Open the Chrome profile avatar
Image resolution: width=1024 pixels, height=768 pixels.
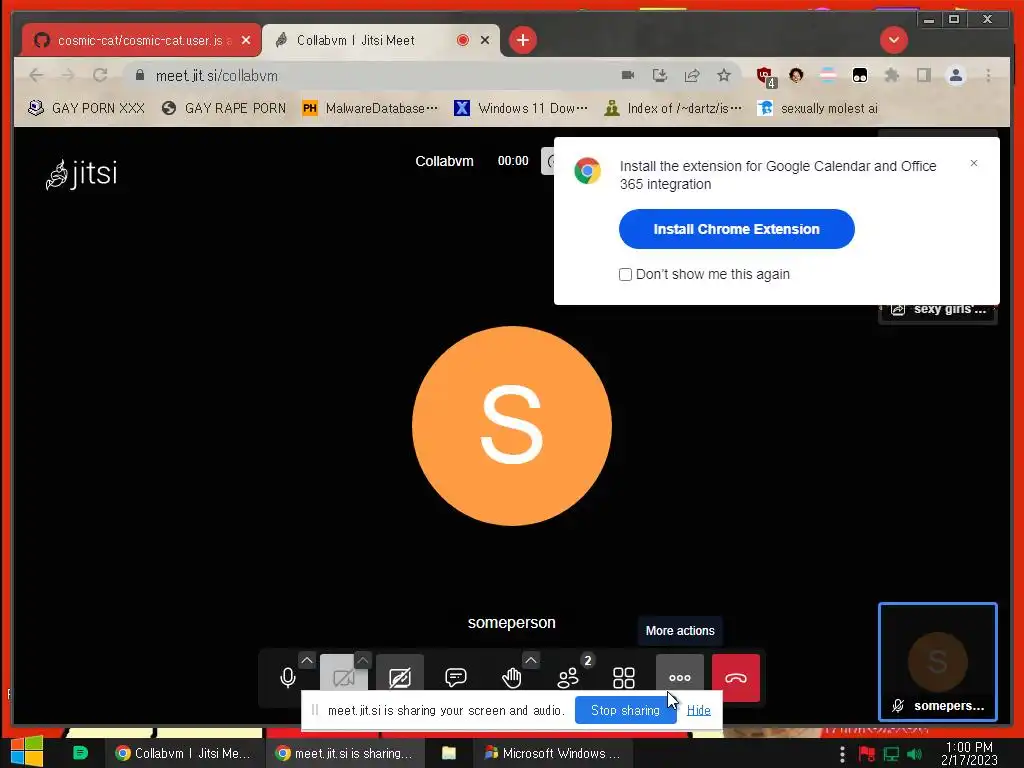click(x=955, y=75)
